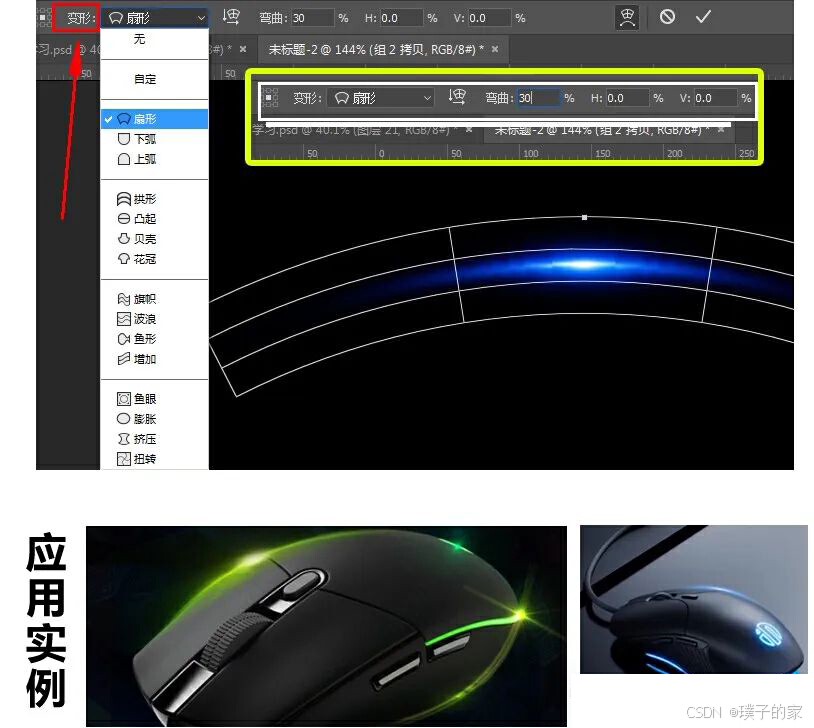Pick 挤压 squeeze warp
Screen dimensions: 814x728
click(155, 439)
